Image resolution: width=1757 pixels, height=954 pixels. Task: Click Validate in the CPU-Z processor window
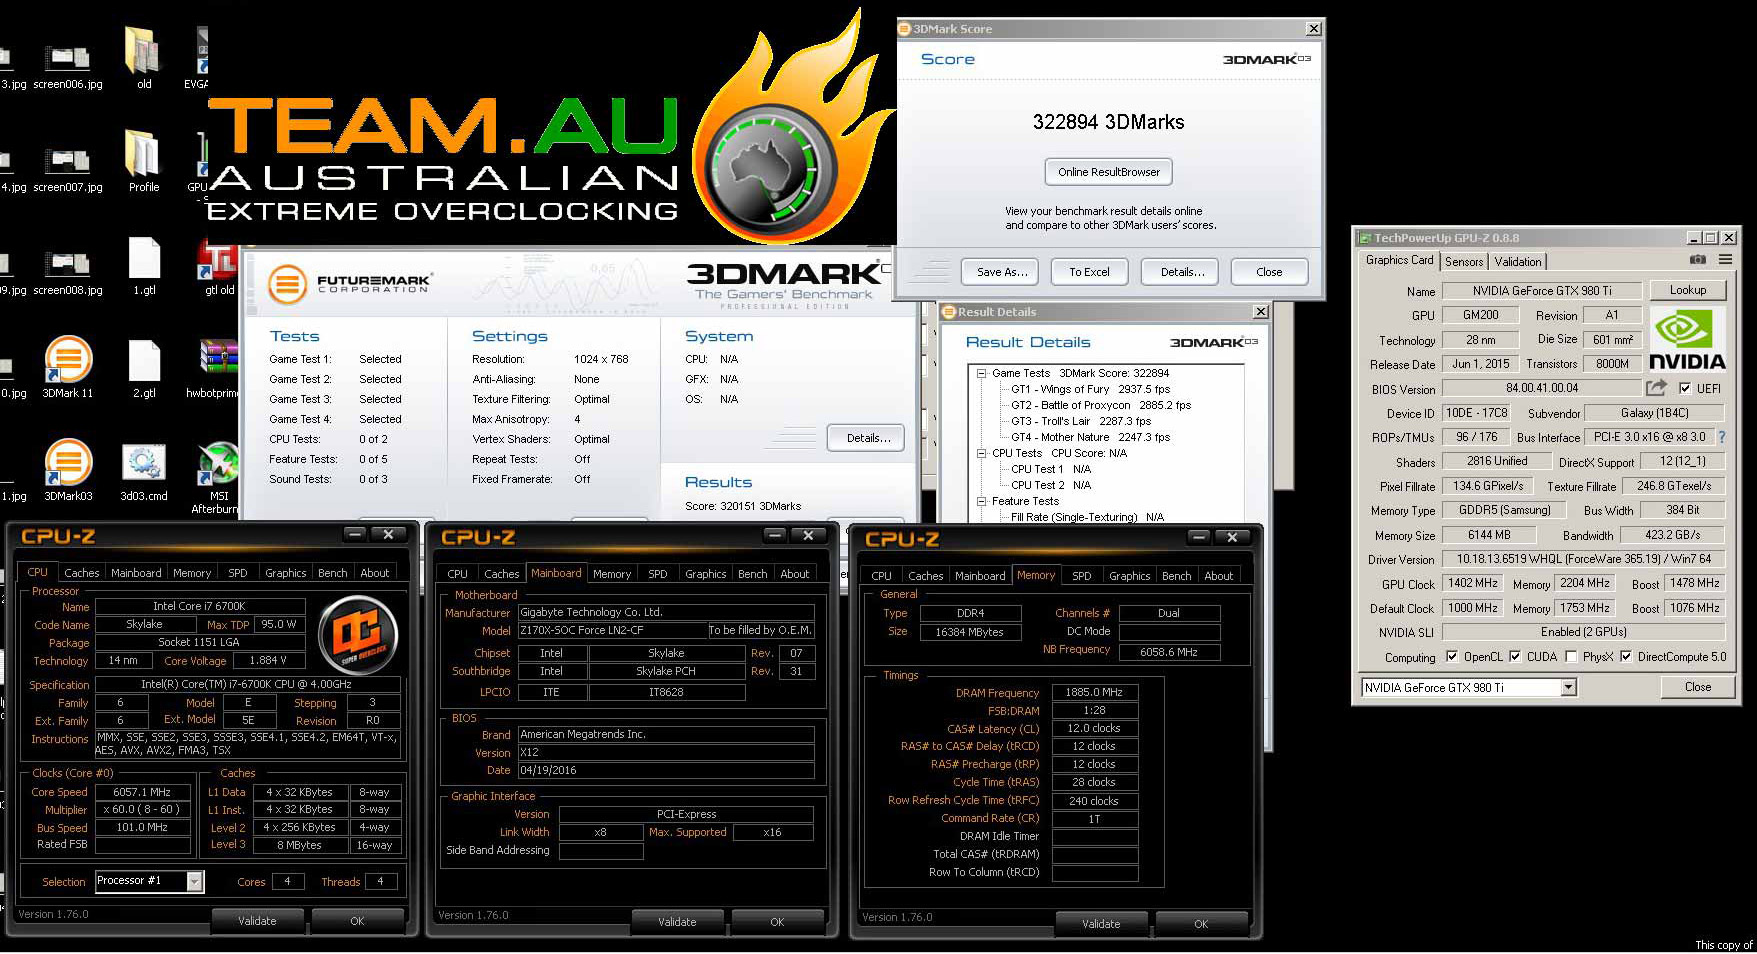pos(258,921)
